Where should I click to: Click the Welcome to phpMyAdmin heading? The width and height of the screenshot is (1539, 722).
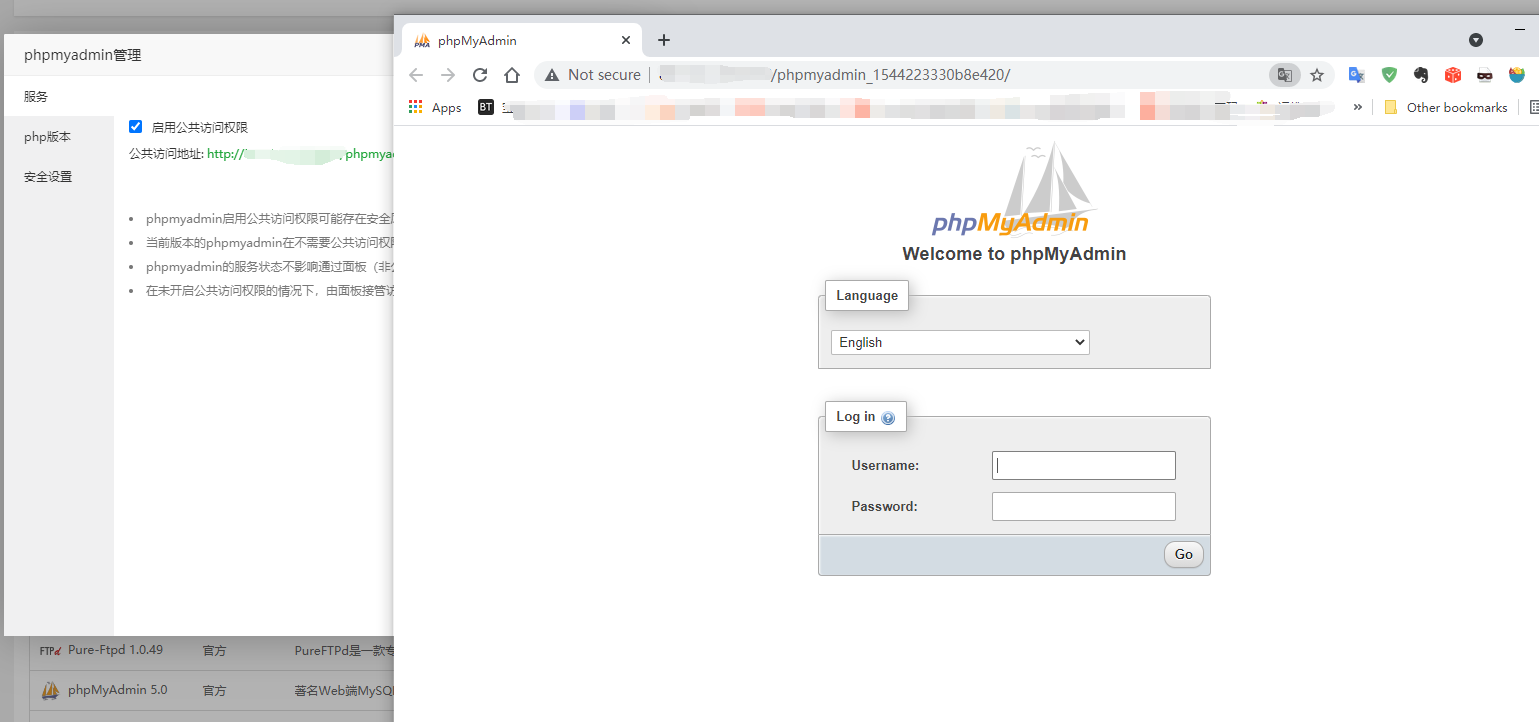click(x=1014, y=254)
